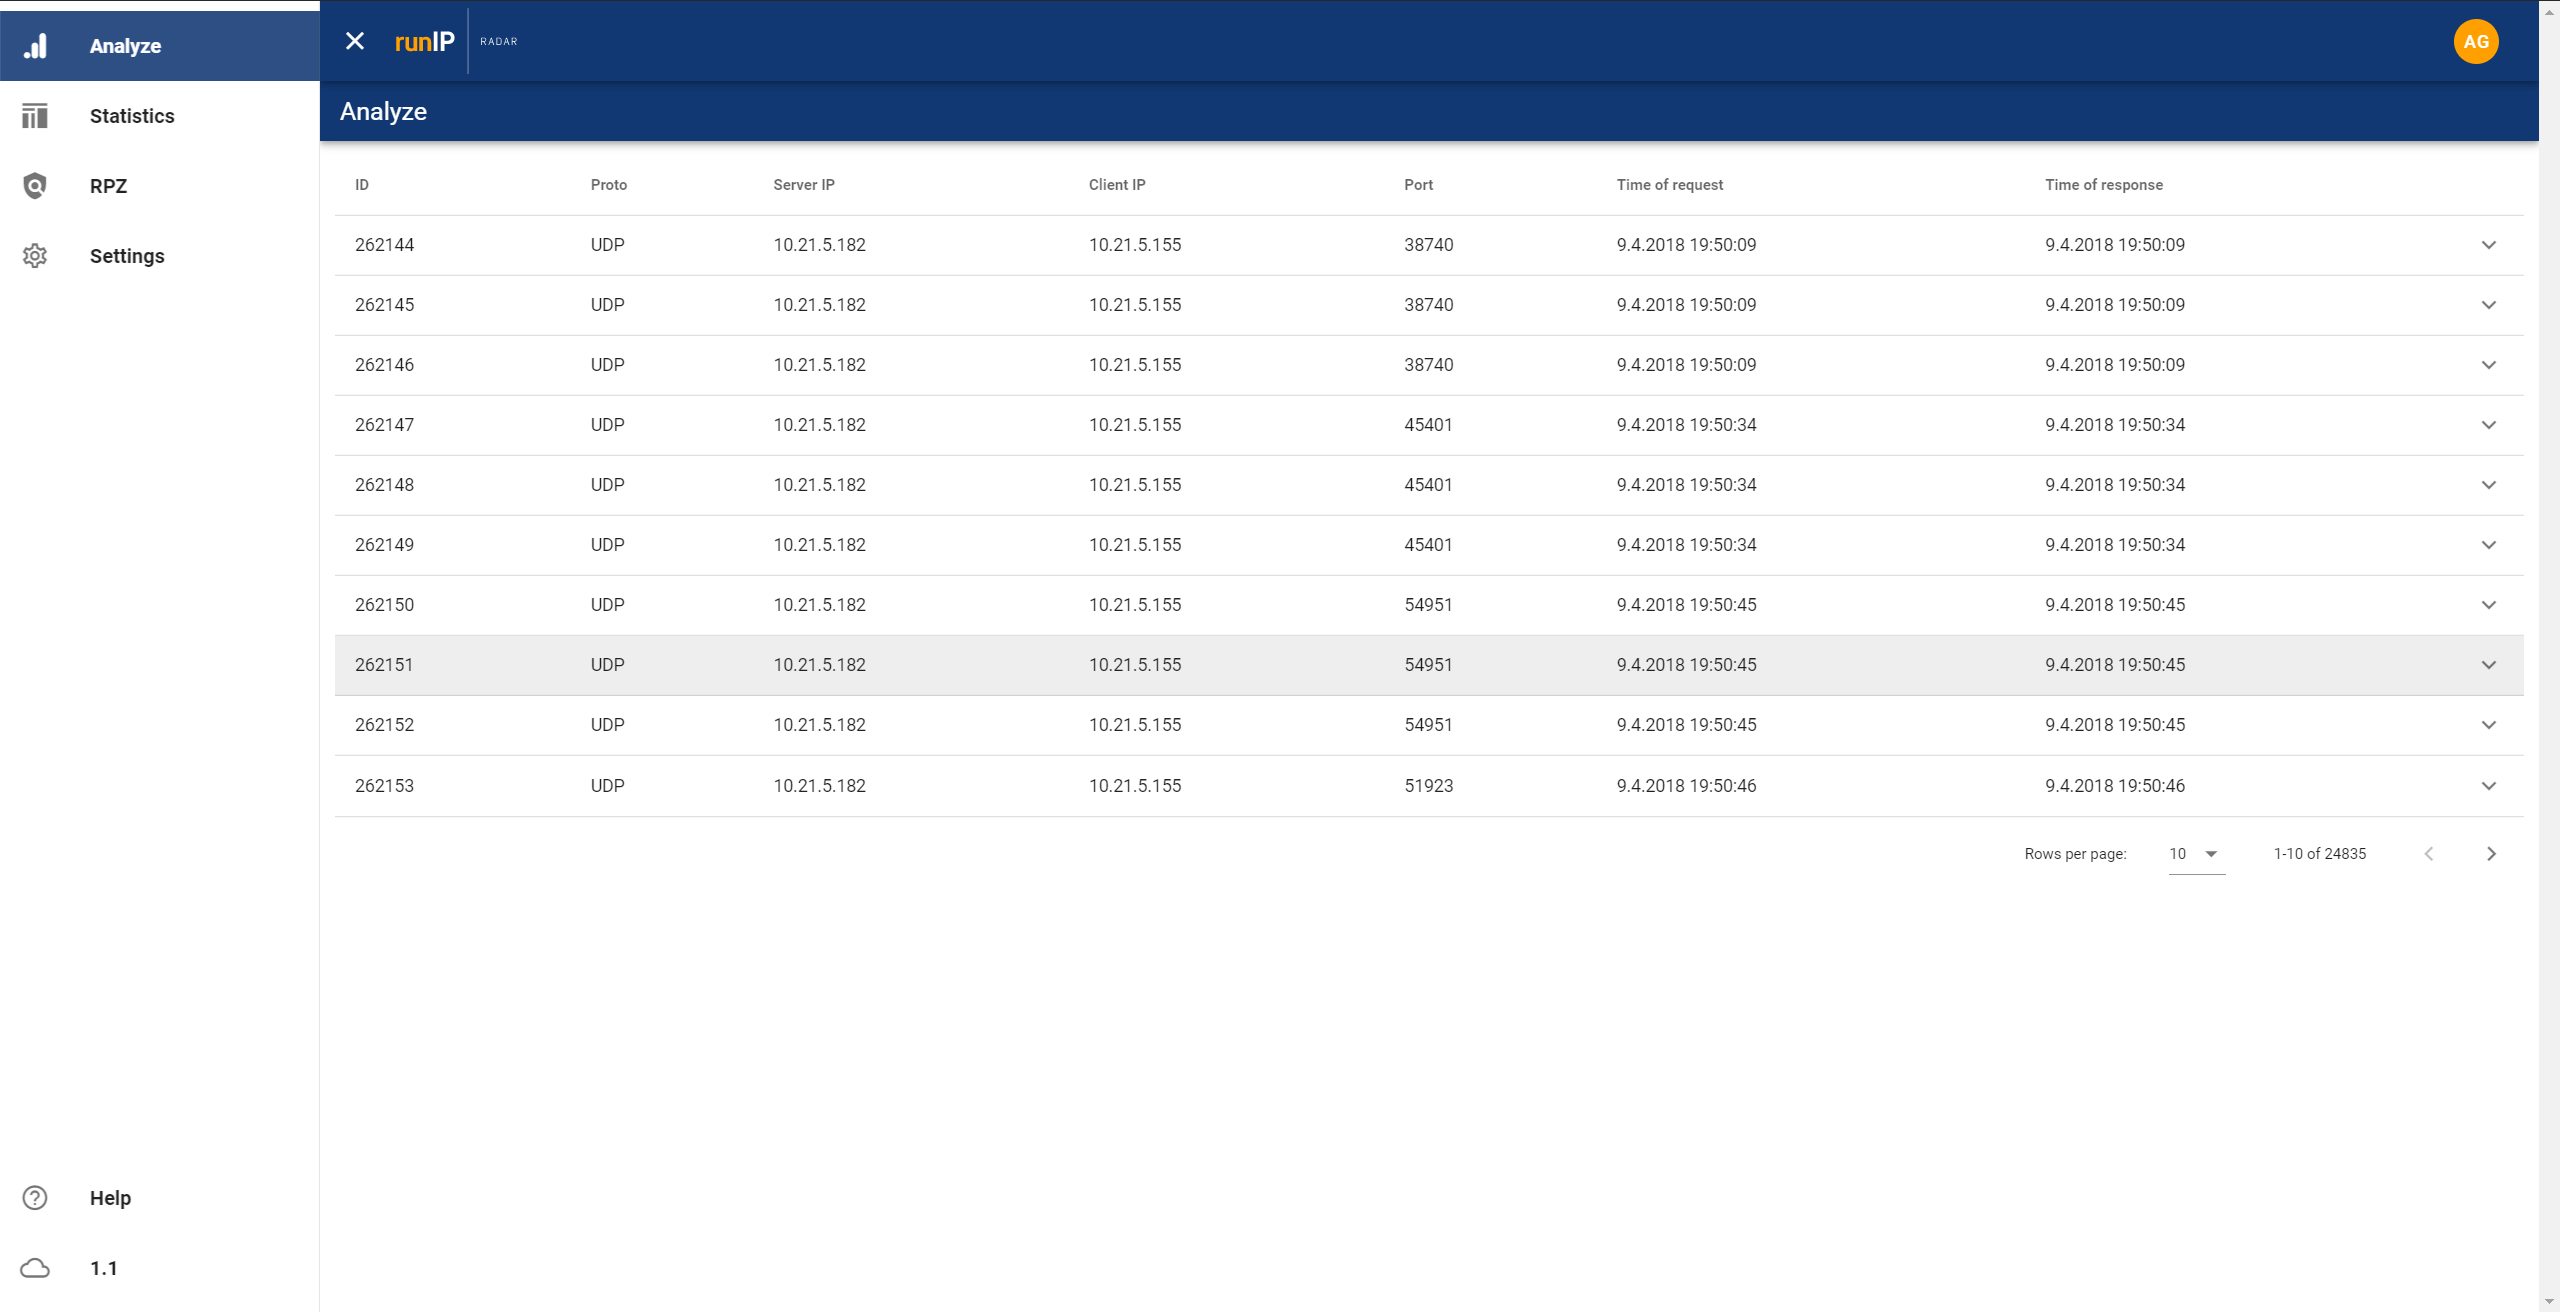The width and height of the screenshot is (2560, 1312).
Task: Go to next page of results
Action: coord(2491,854)
